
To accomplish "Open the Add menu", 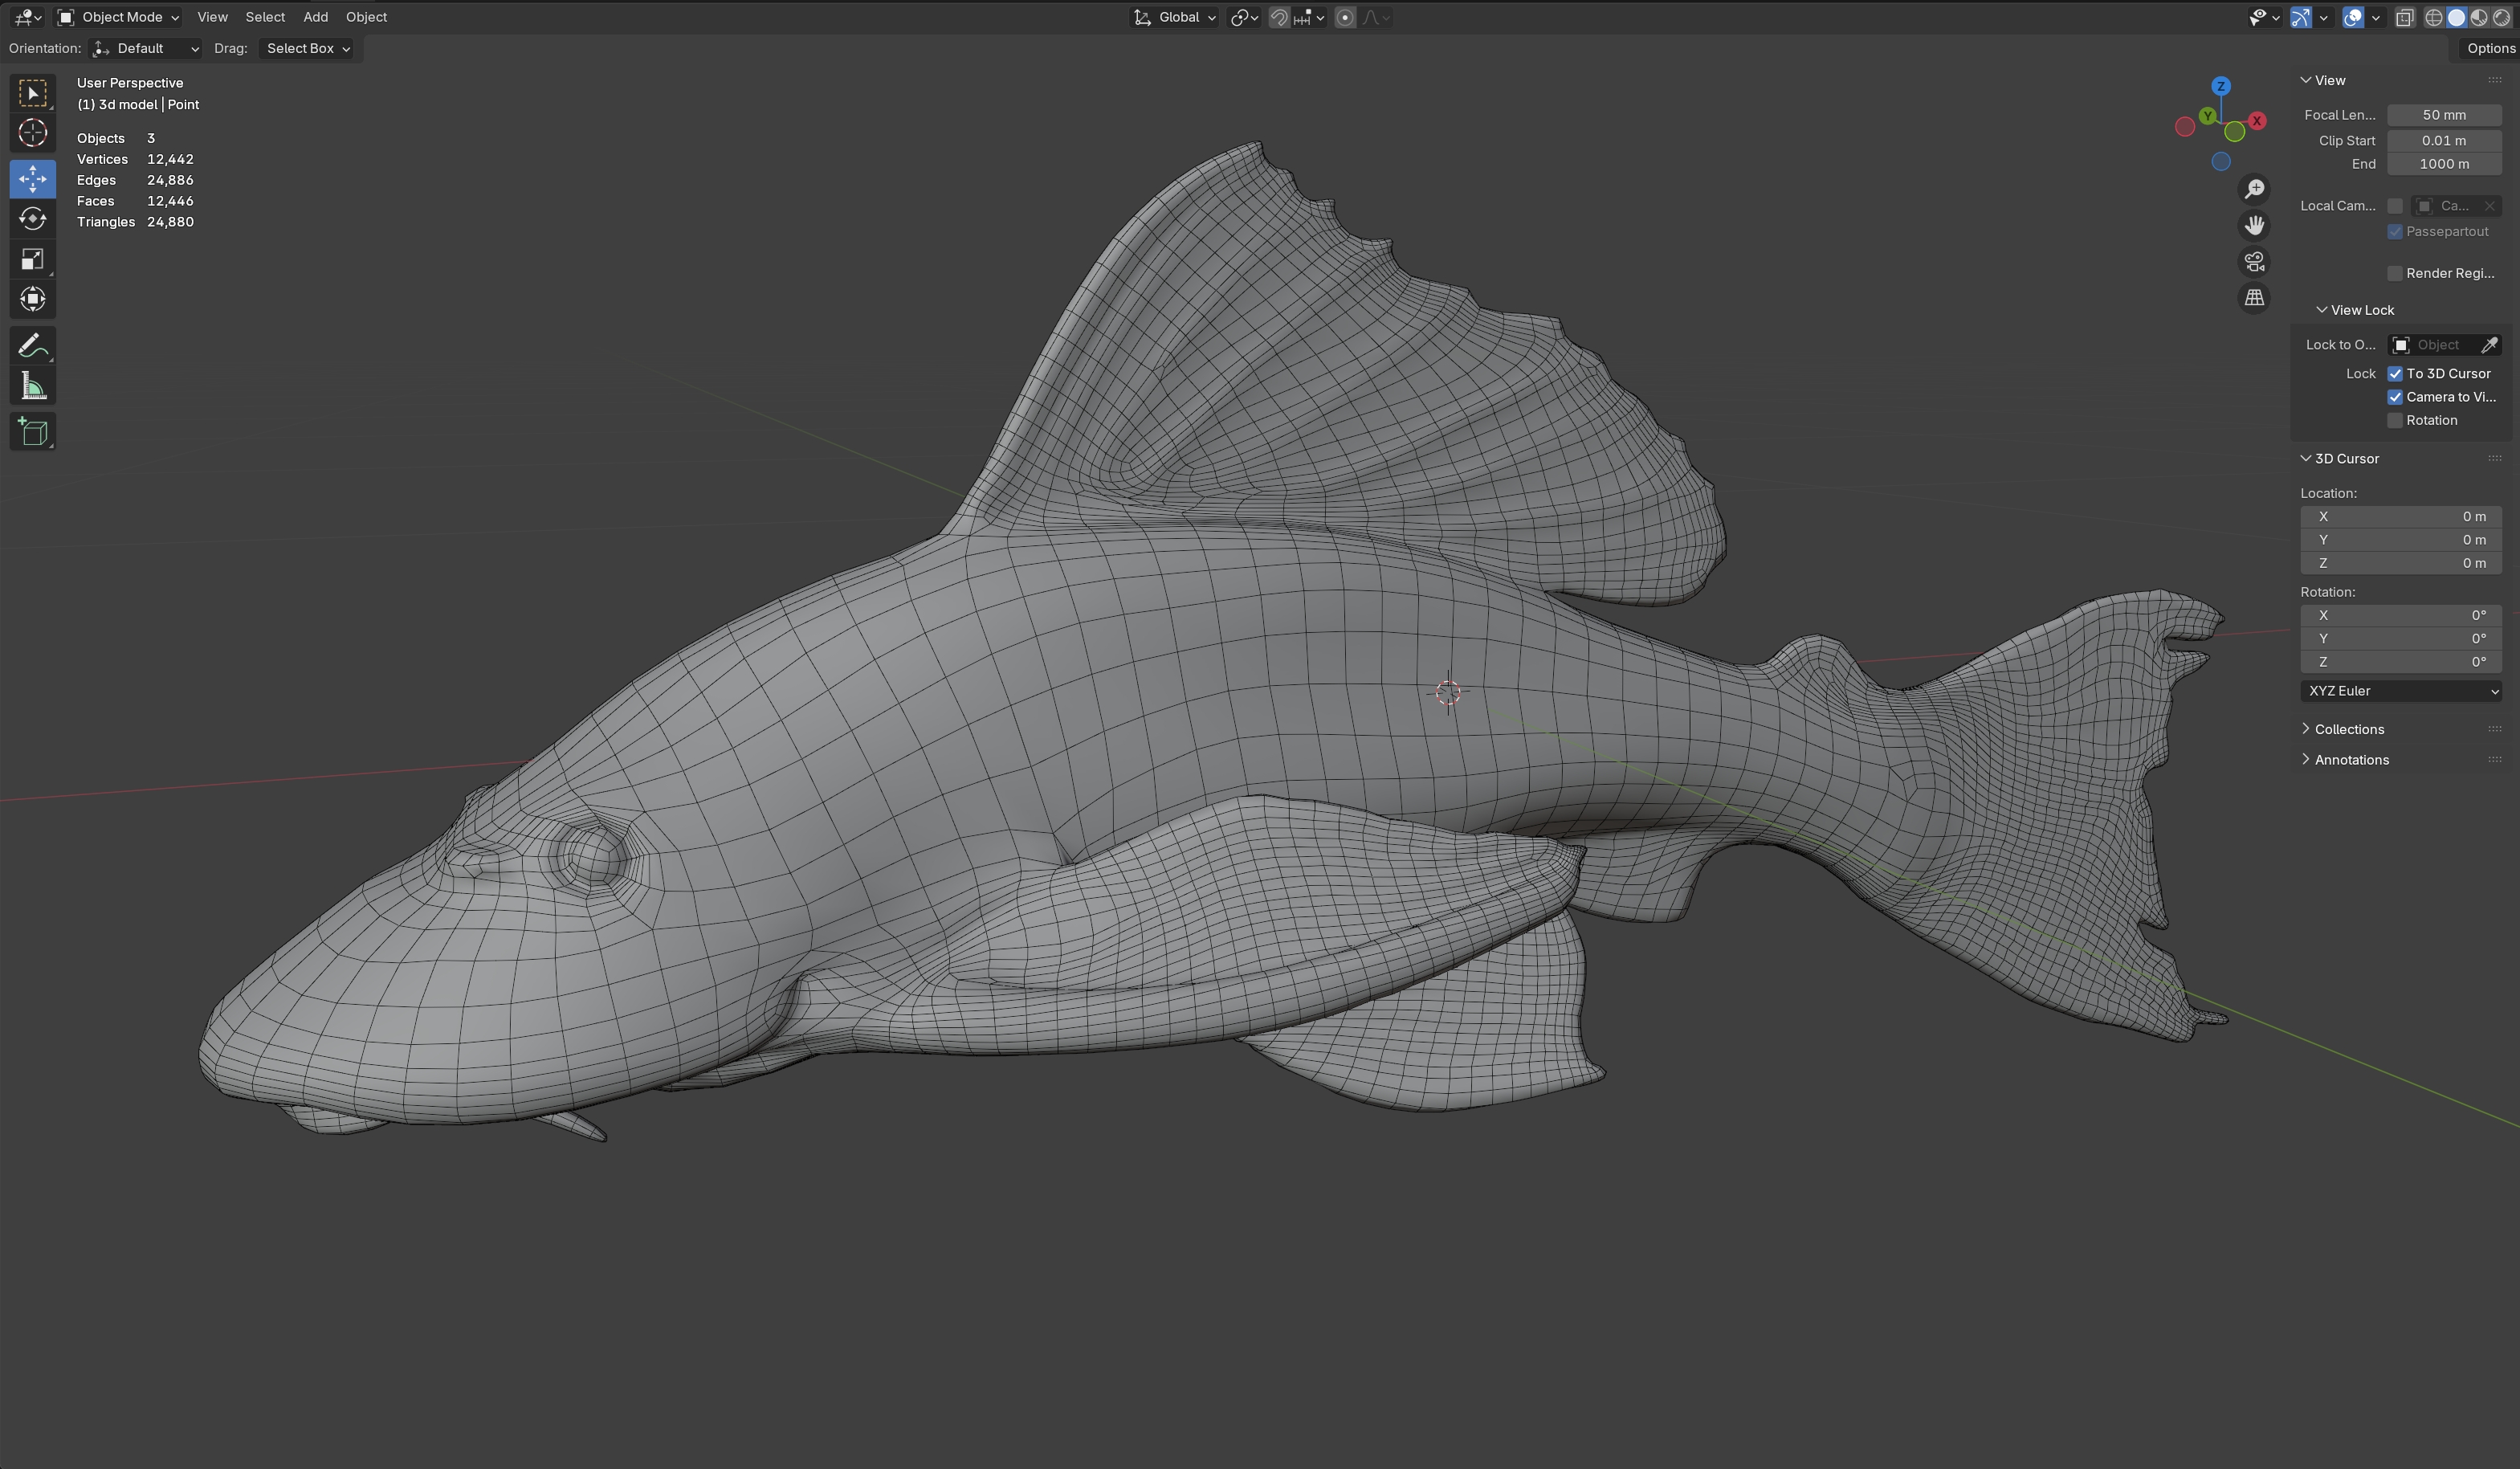I will 315,17.
